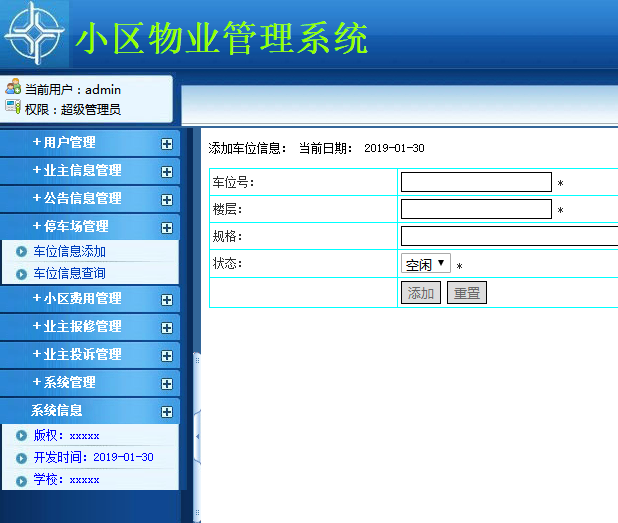Screen dimensions: 618x523
Task: Click 权限: 超级管理员 text
Action: (73, 110)
